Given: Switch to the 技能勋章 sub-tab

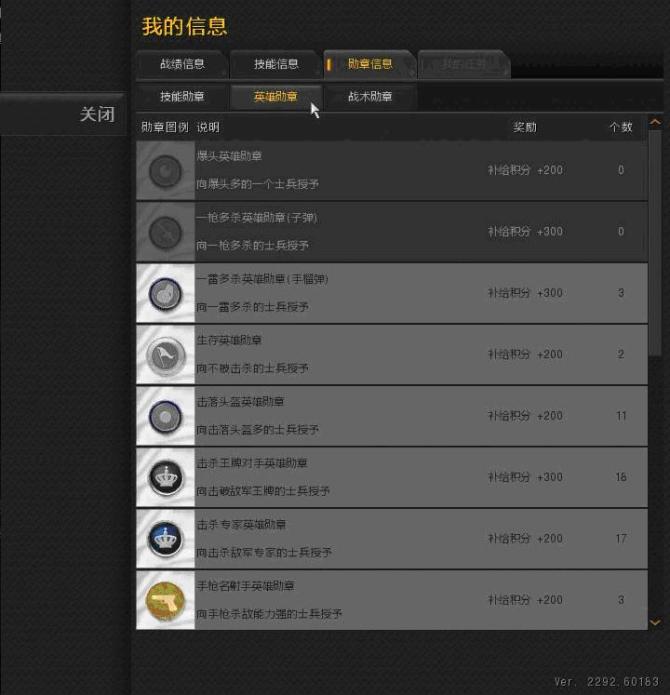Looking at the screenshot, I should (182, 96).
